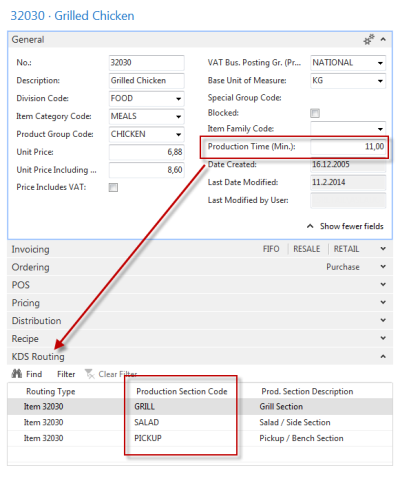Expand the POS section
This screenshot has width=400, height=503.
[x=383, y=284]
